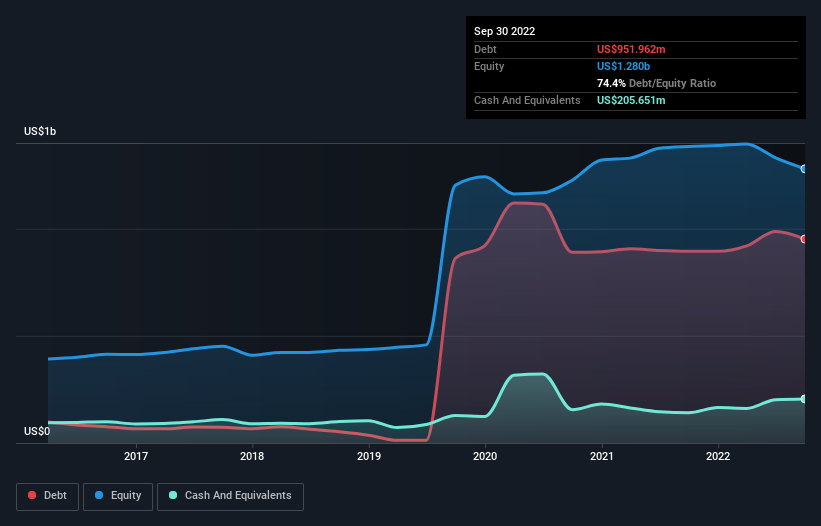This screenshot has height=526, width=821.
Task: Click the Equity tooltip row label
Action: (489, 66)
